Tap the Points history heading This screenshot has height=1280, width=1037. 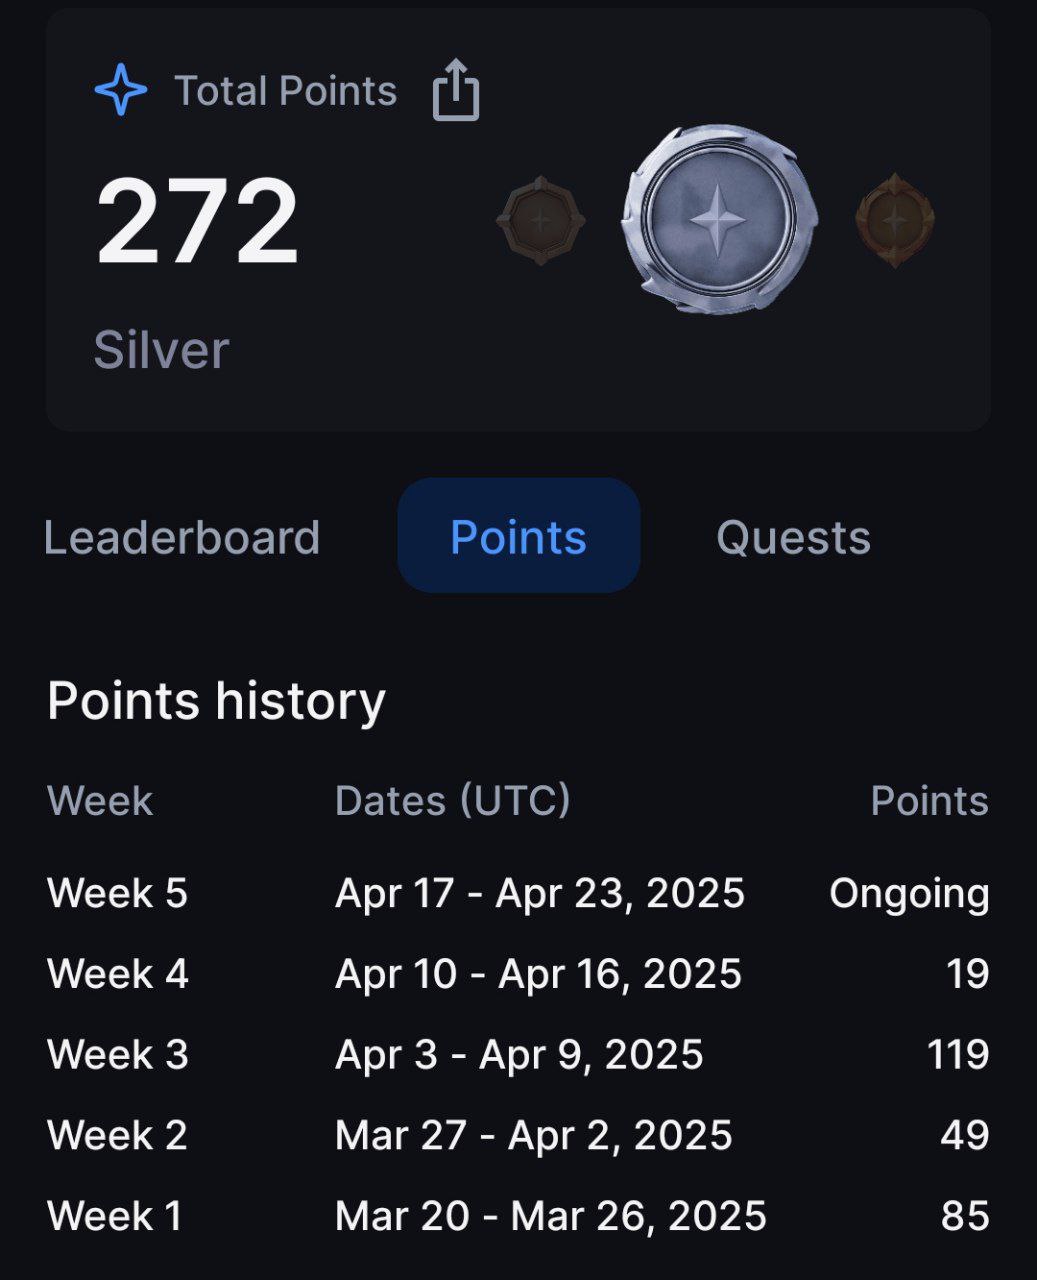click(216, 701)
